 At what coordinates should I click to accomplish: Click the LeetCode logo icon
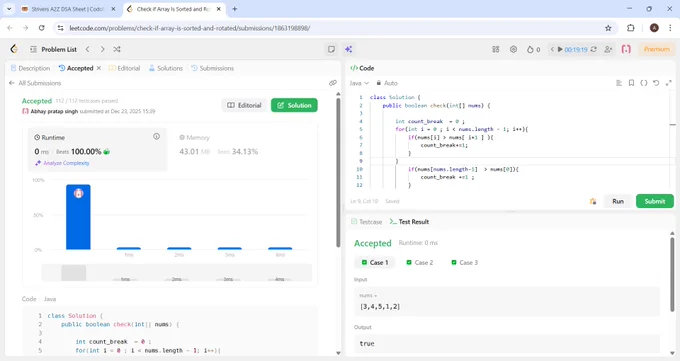14,49
